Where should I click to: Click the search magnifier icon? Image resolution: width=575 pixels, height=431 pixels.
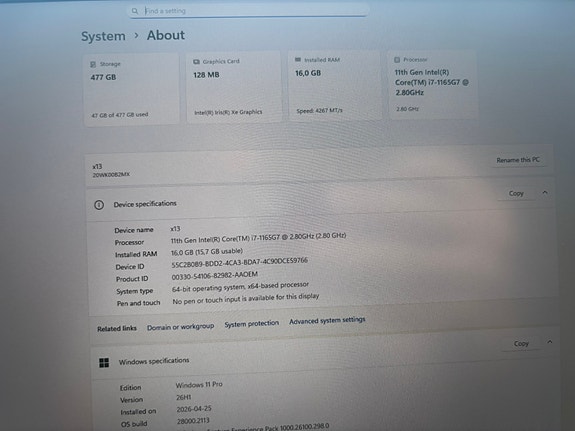click(x=135, y=11)
